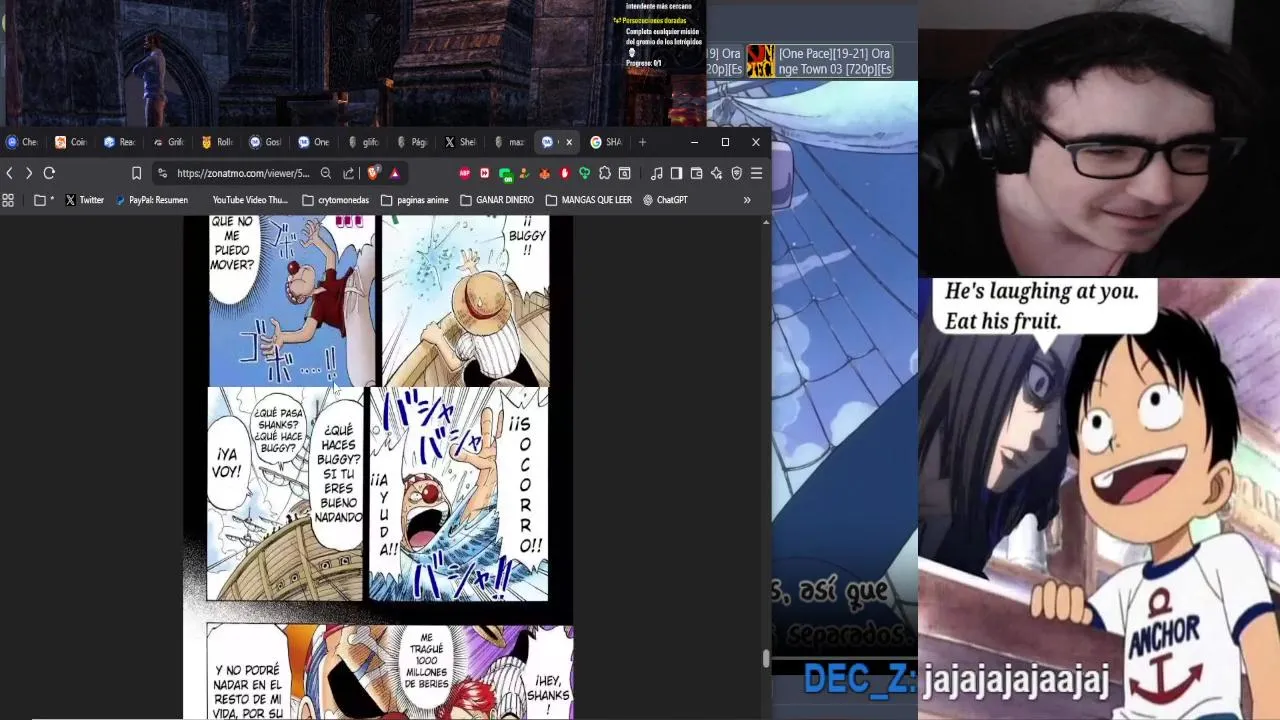This screenshot has height=720, width=1280.
Task: Bookmark this page icon
Action: tap(137, 173)
